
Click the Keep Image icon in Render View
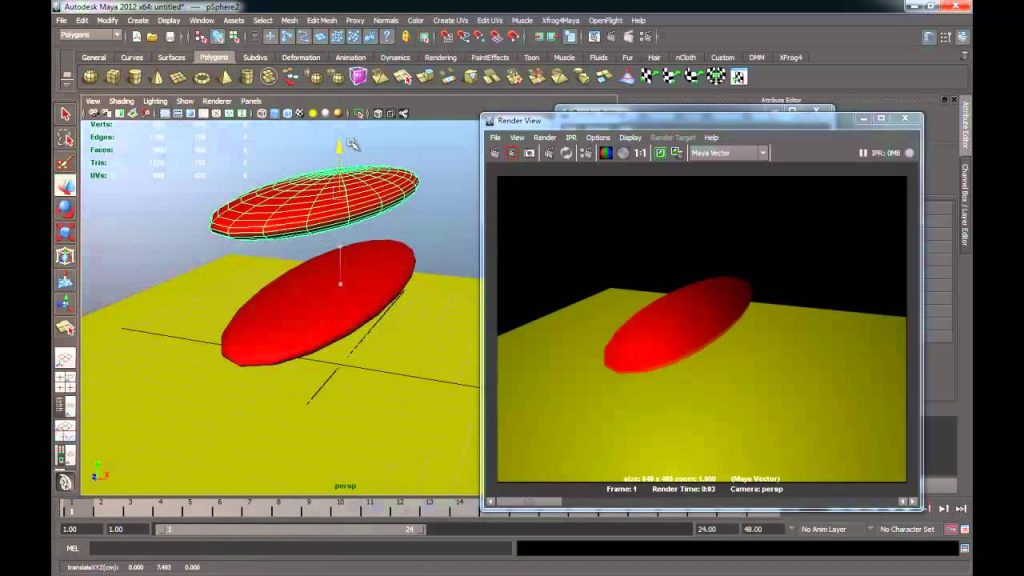pyautogui.click(x=660, y=153)
